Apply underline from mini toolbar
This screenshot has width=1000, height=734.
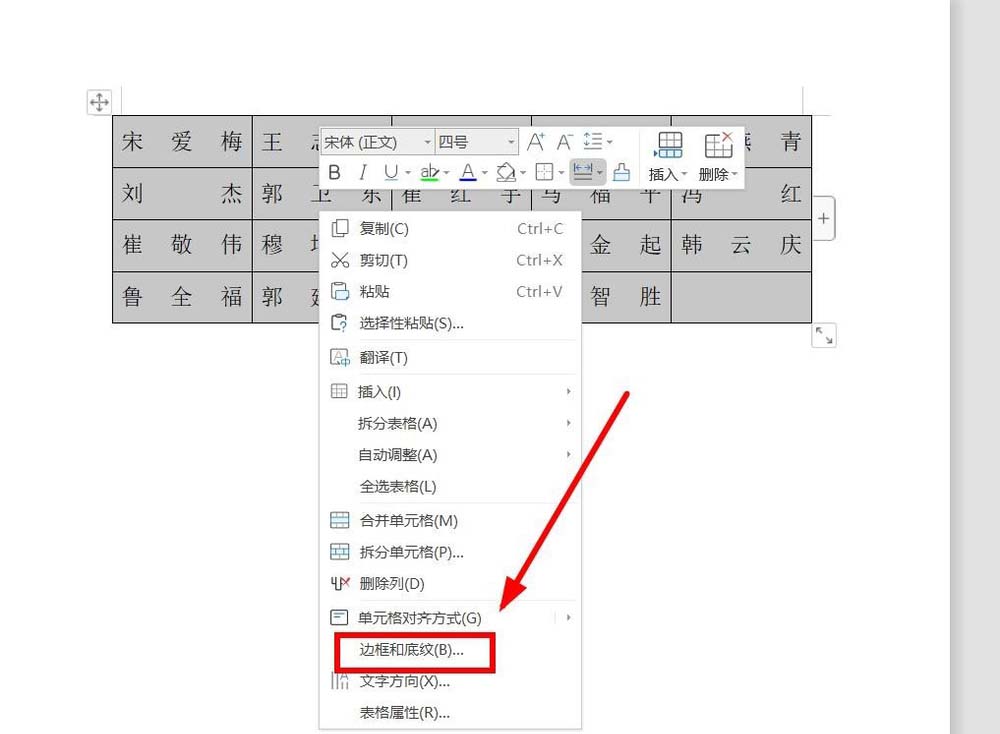[390, 172]
